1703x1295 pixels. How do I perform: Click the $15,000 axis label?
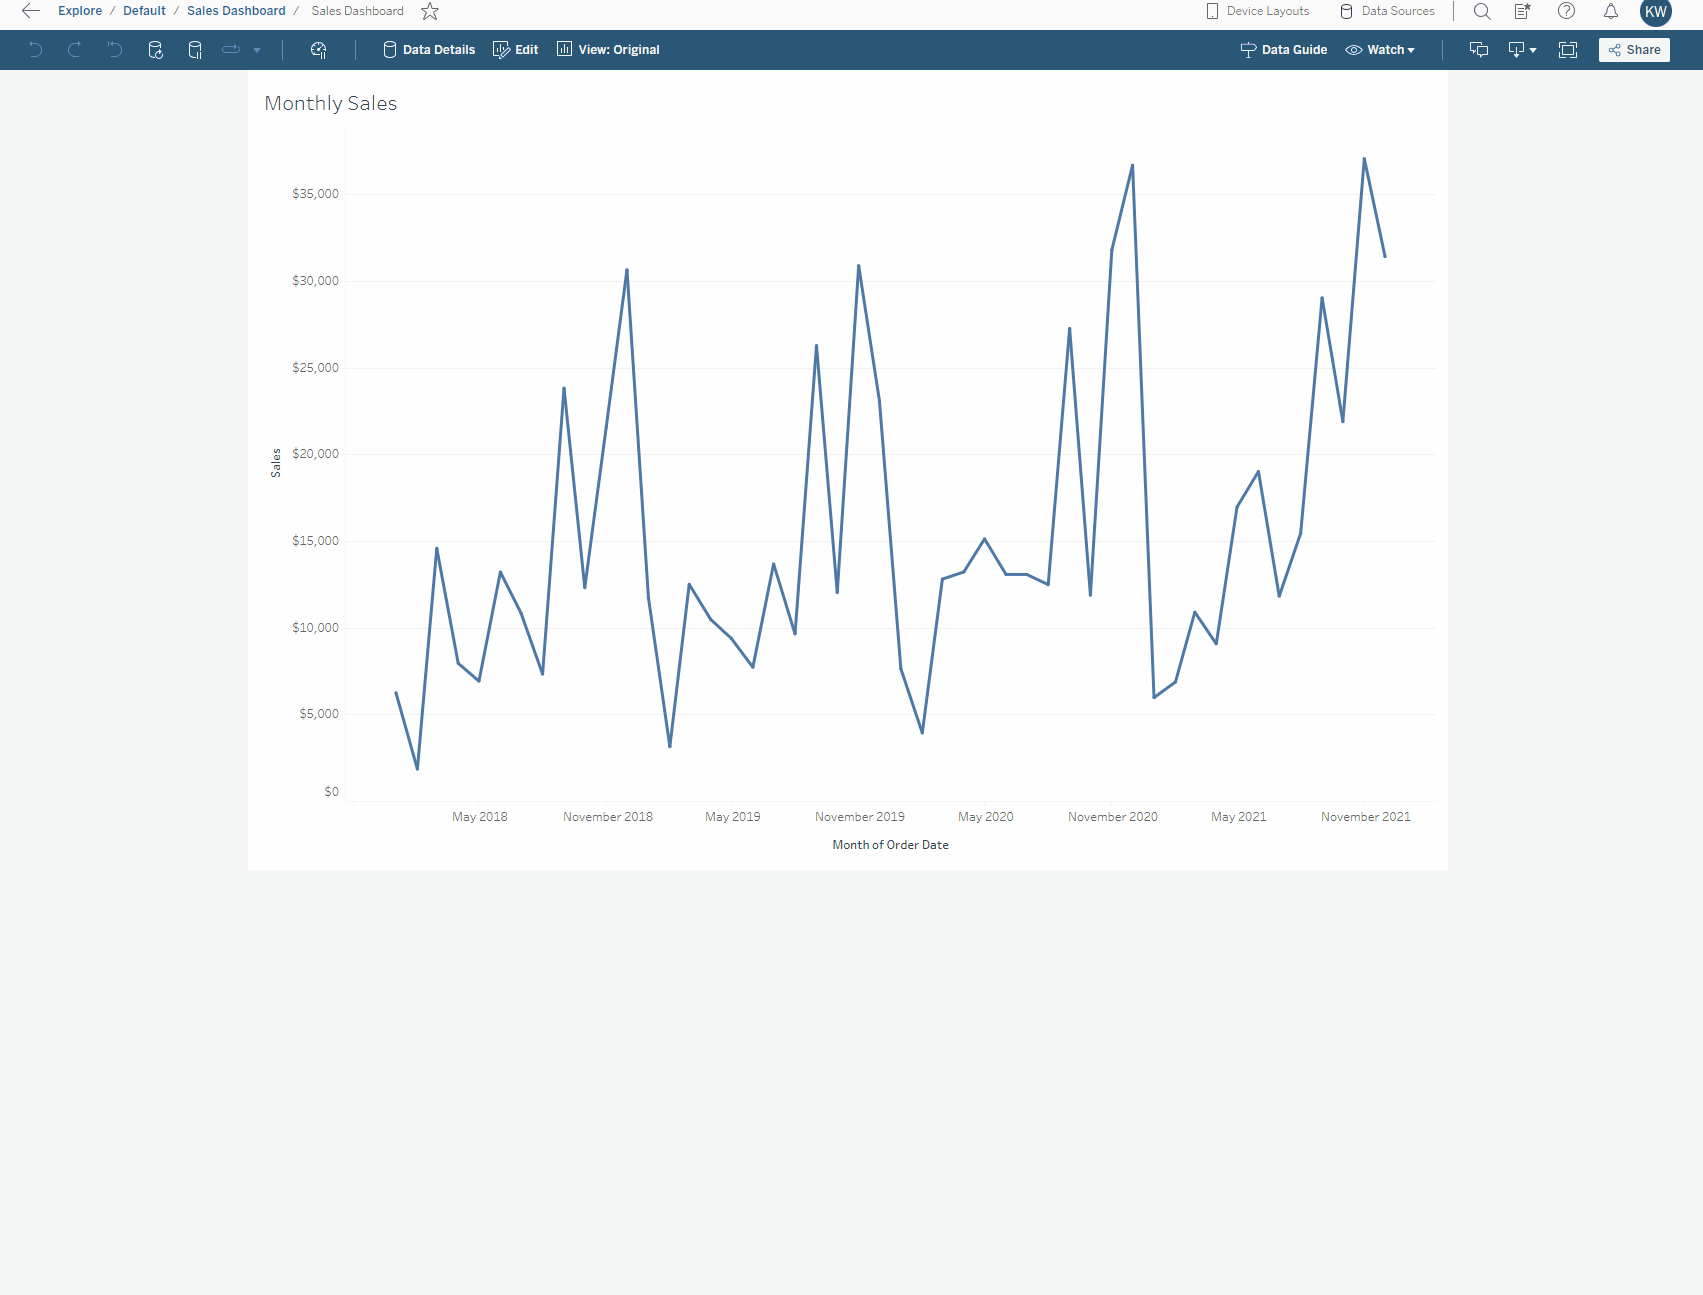point(315,541)
